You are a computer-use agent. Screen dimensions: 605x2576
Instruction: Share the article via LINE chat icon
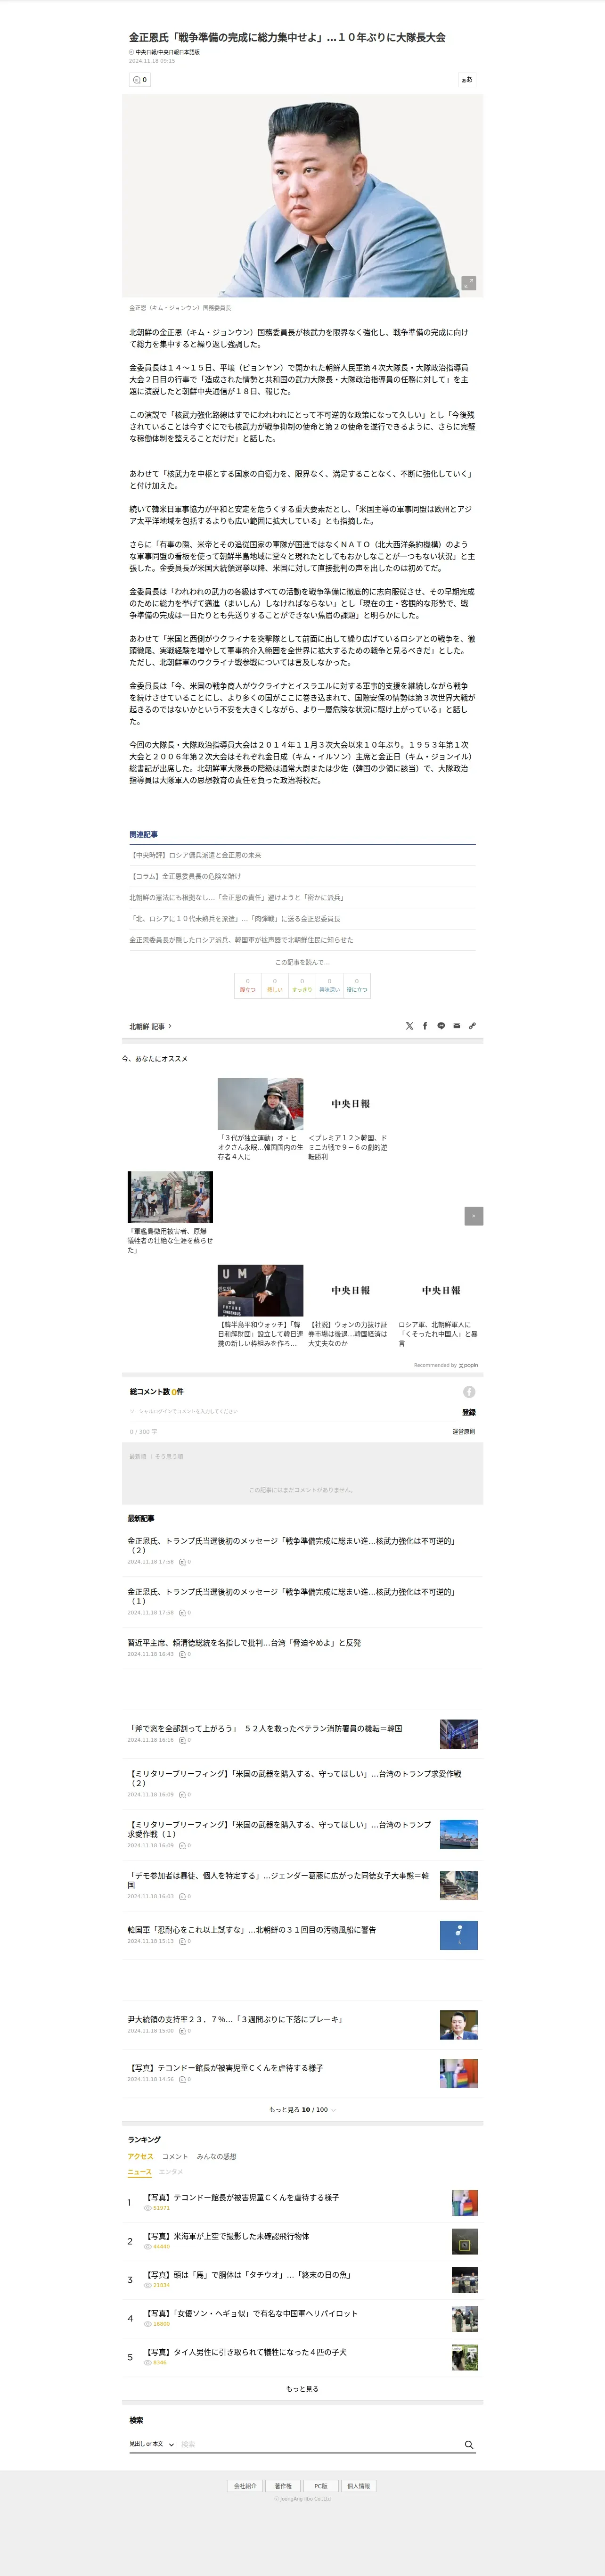pos(441,1026)
